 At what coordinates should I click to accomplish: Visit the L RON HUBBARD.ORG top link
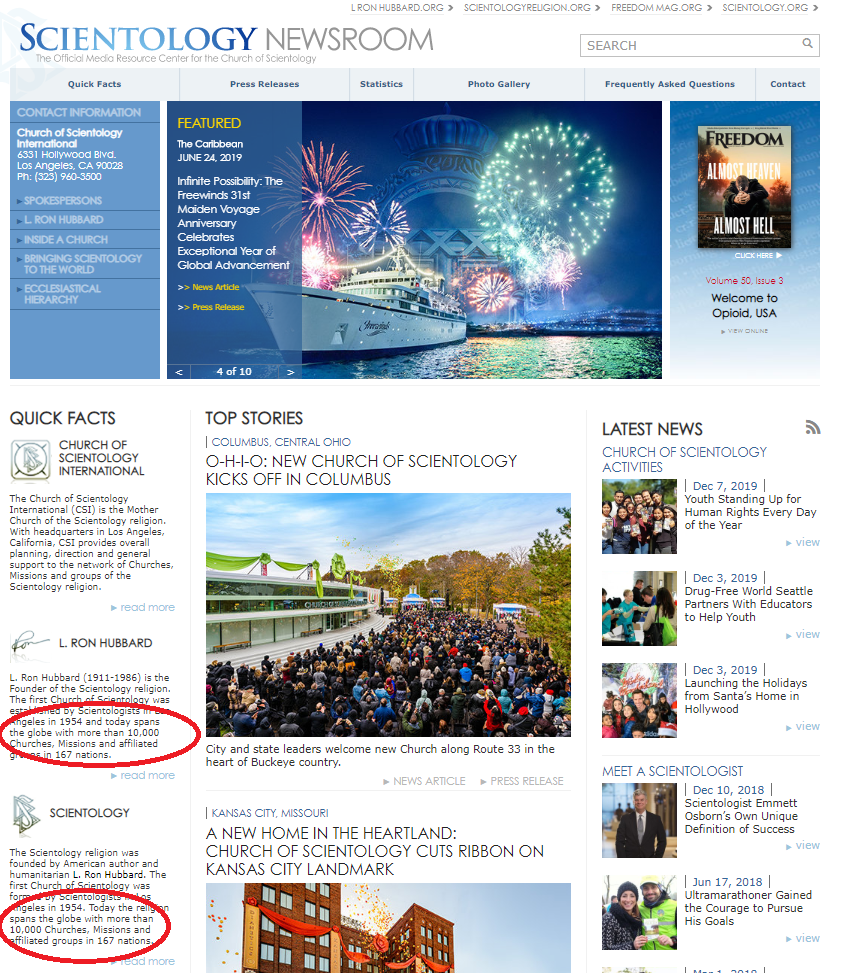402,7
